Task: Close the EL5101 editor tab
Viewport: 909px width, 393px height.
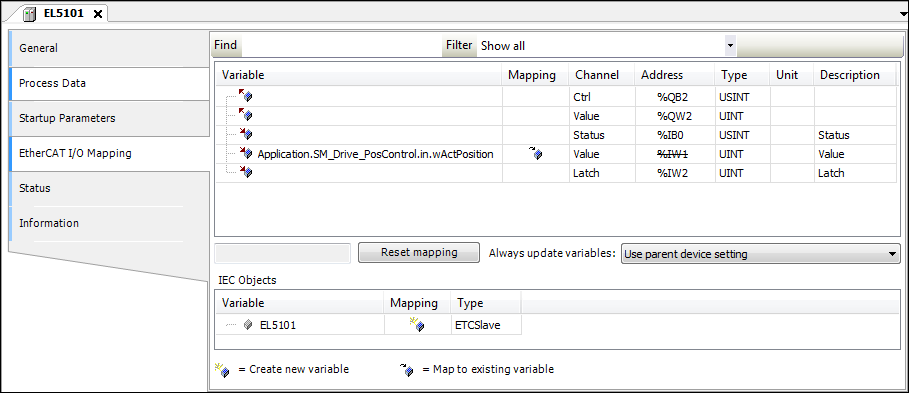Action: (x=97, y=14)
